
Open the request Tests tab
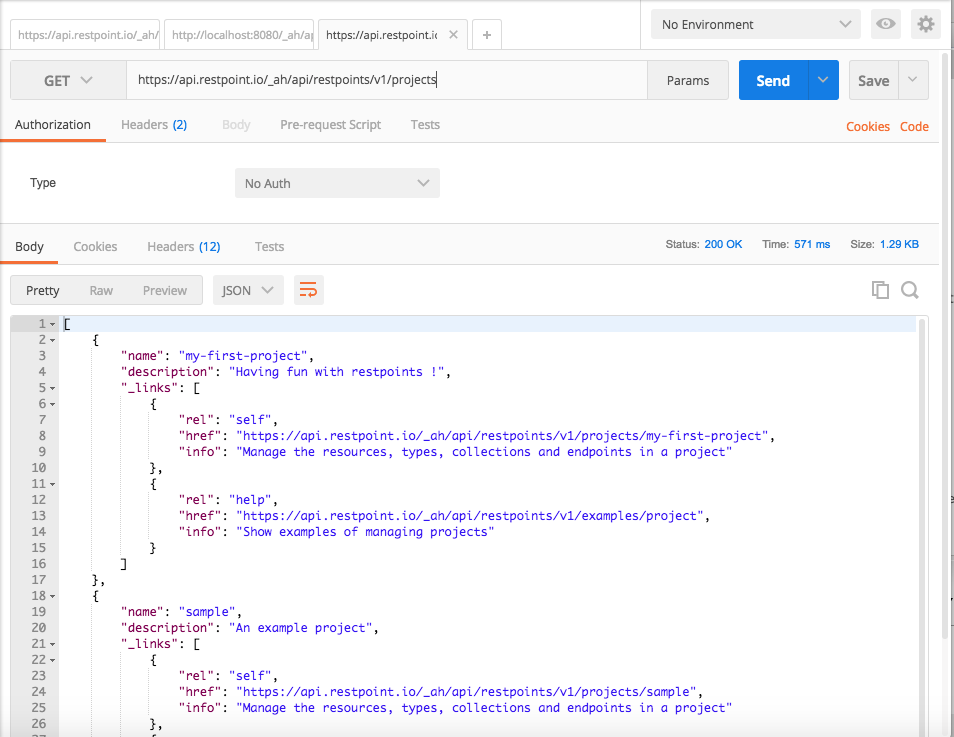click(x=425, y=125)
